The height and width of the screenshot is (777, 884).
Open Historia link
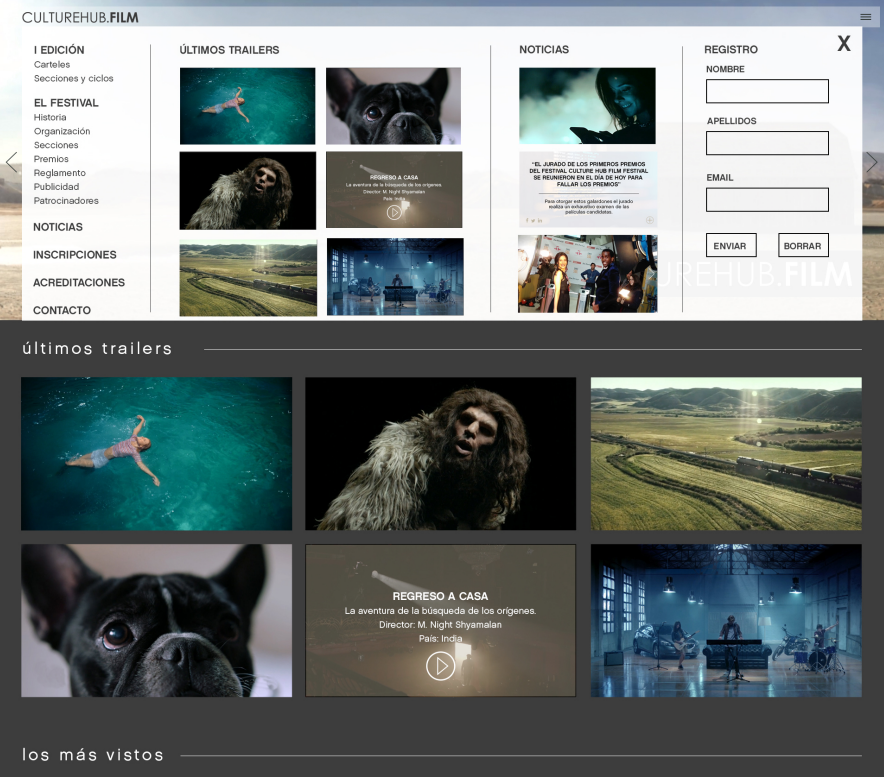(50, 117)
